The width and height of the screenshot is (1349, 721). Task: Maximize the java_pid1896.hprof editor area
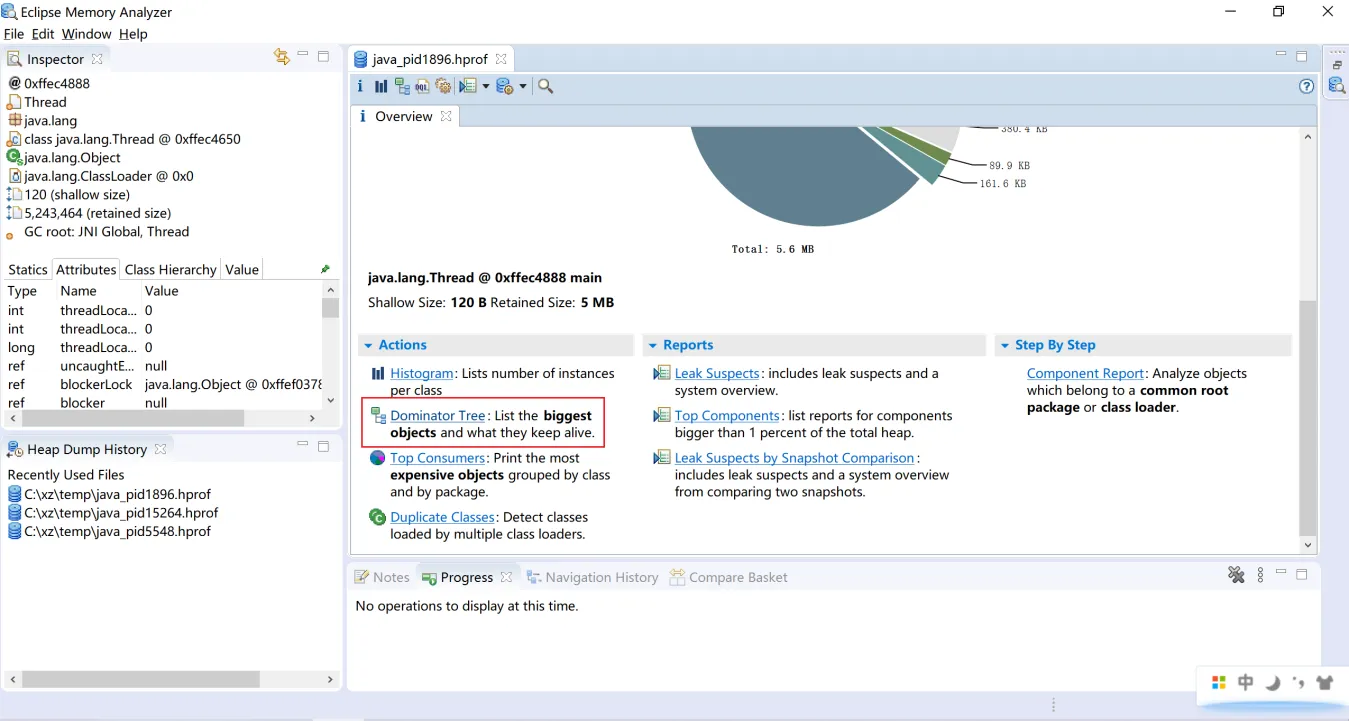click(1301, 56)
